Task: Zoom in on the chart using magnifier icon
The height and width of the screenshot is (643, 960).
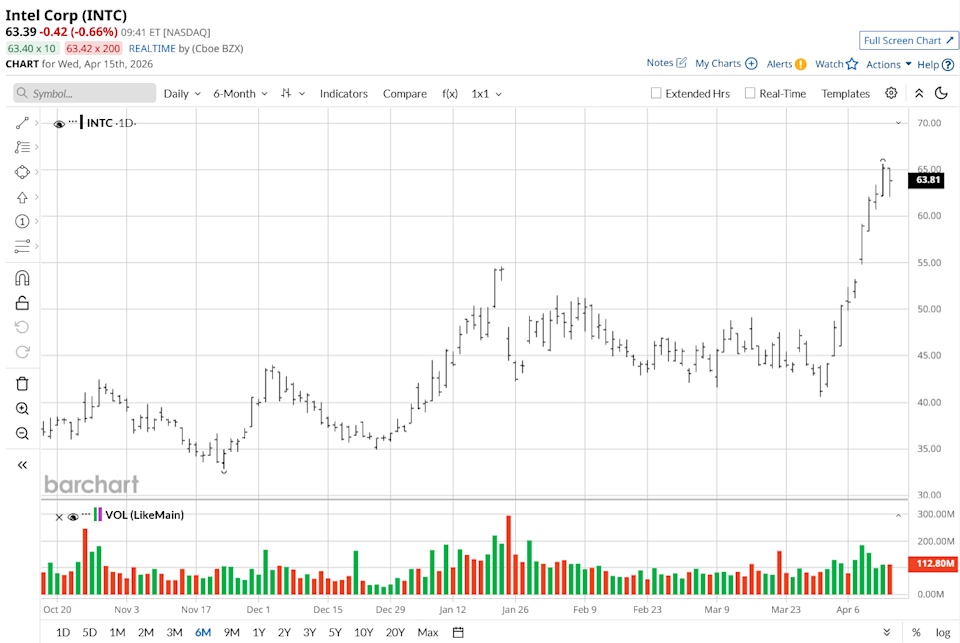Action: pos(22,408)
